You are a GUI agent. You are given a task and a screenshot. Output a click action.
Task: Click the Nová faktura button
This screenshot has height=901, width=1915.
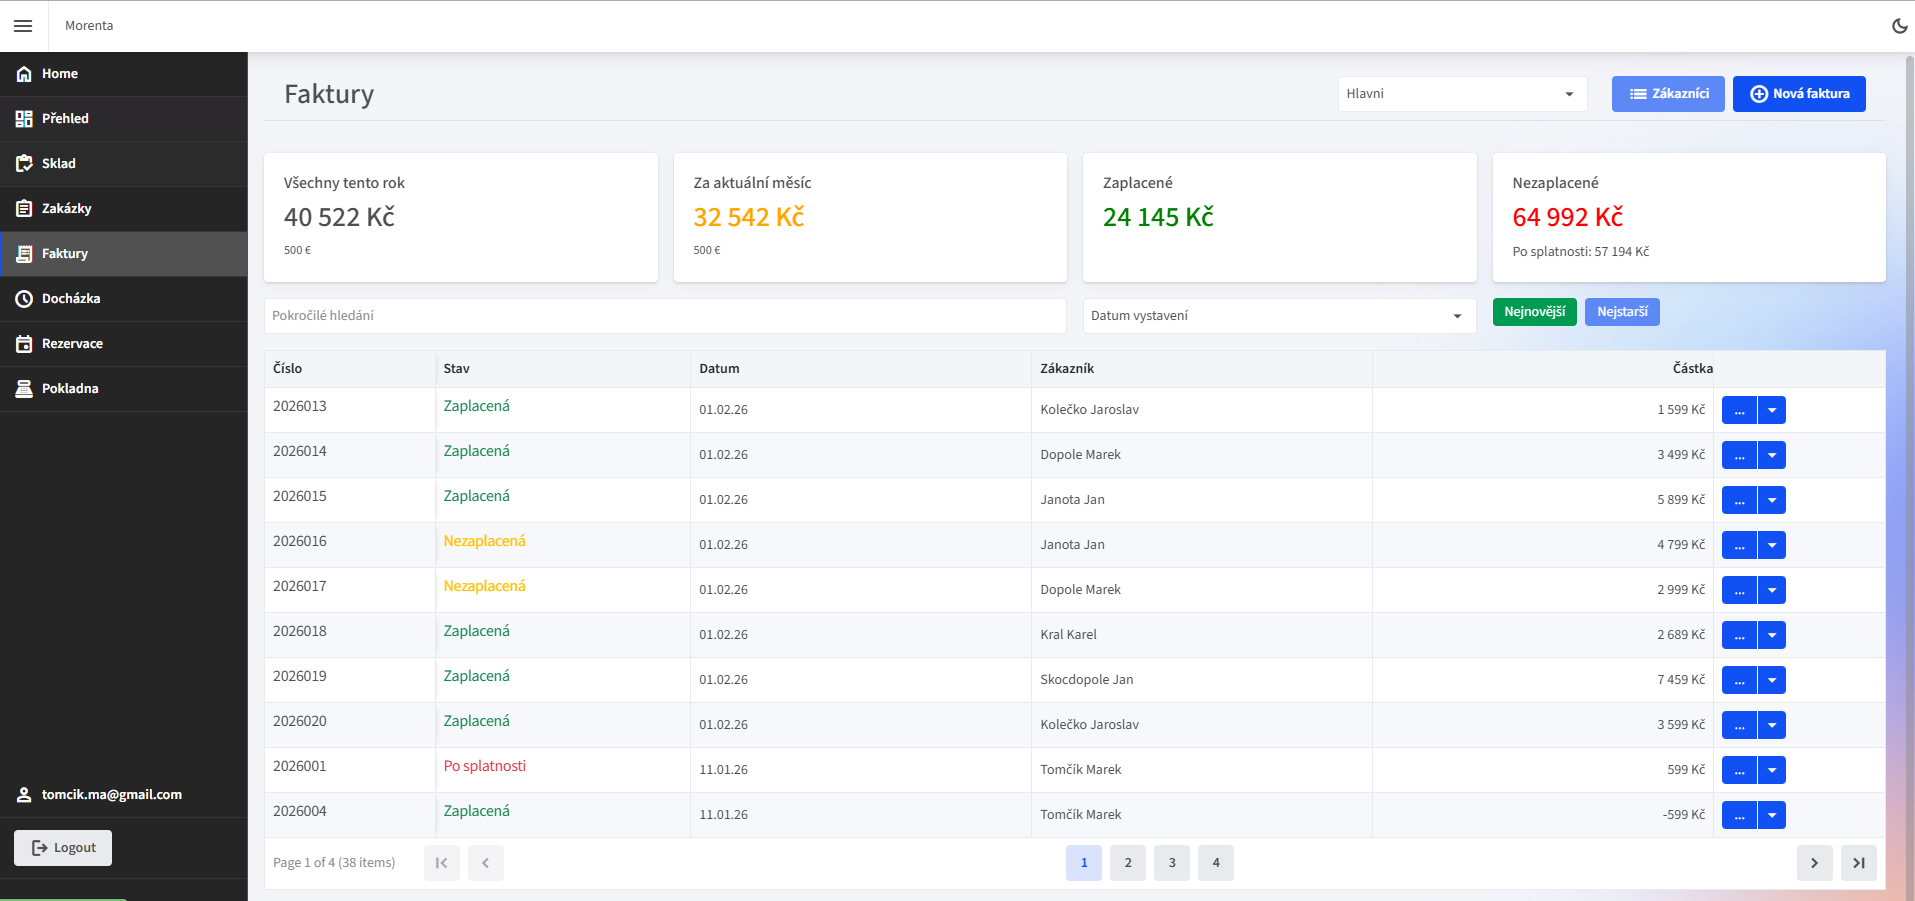(1798, 94)
